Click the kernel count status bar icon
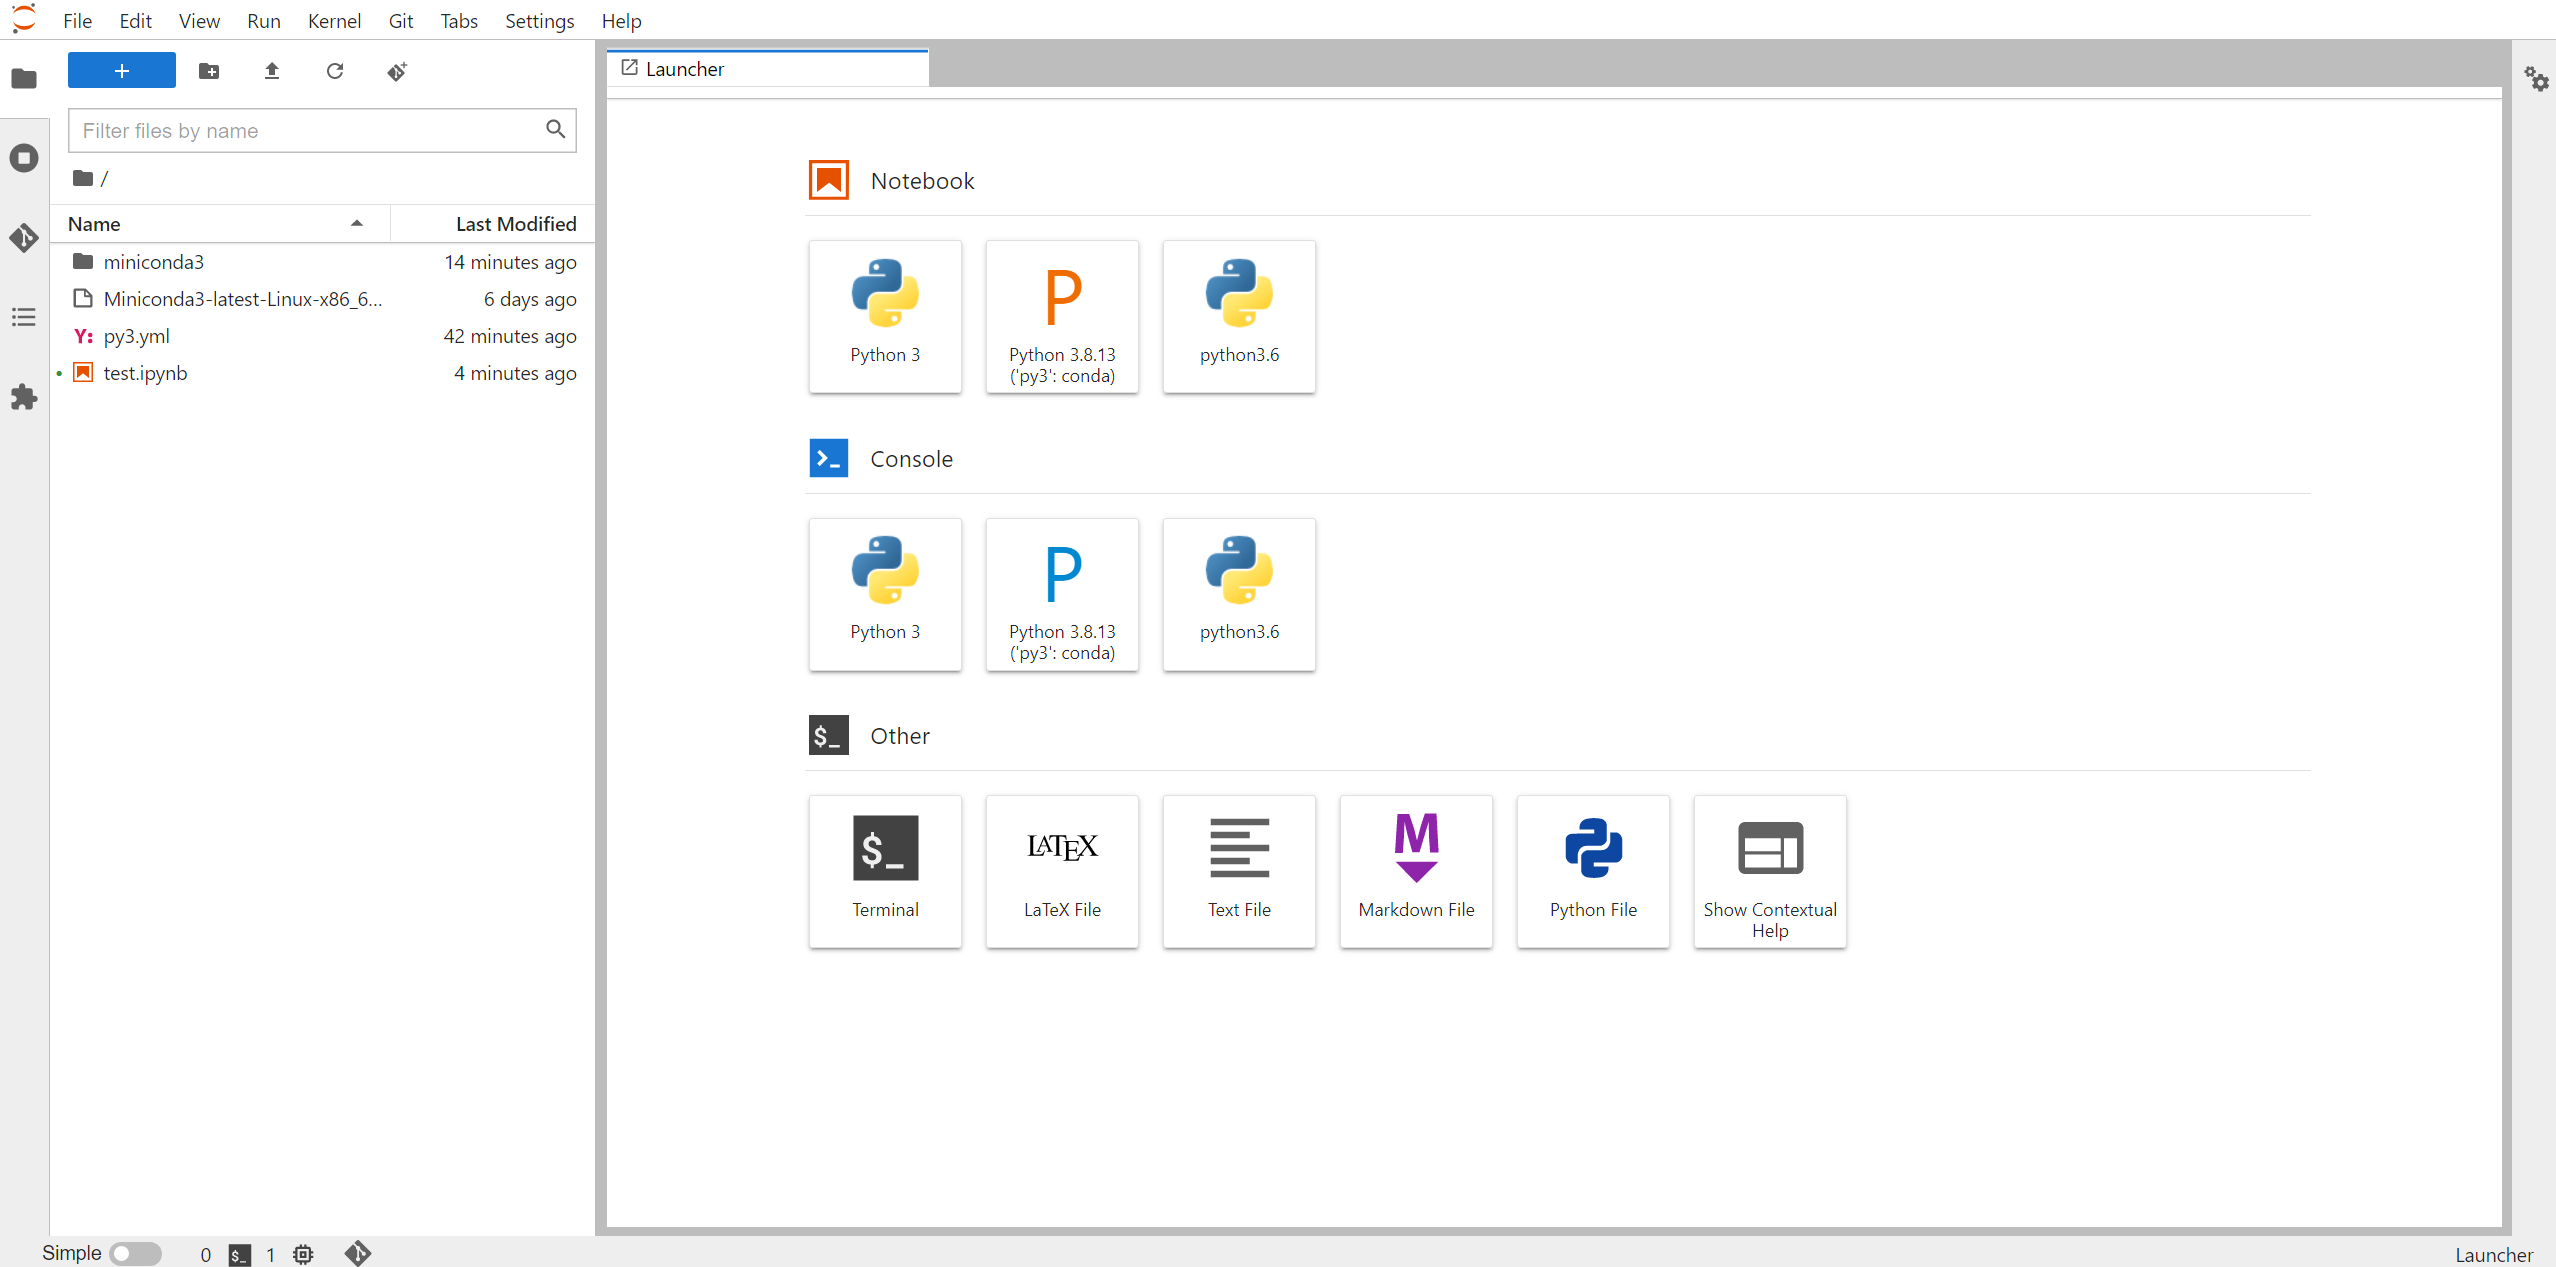 coord(303,1254)
